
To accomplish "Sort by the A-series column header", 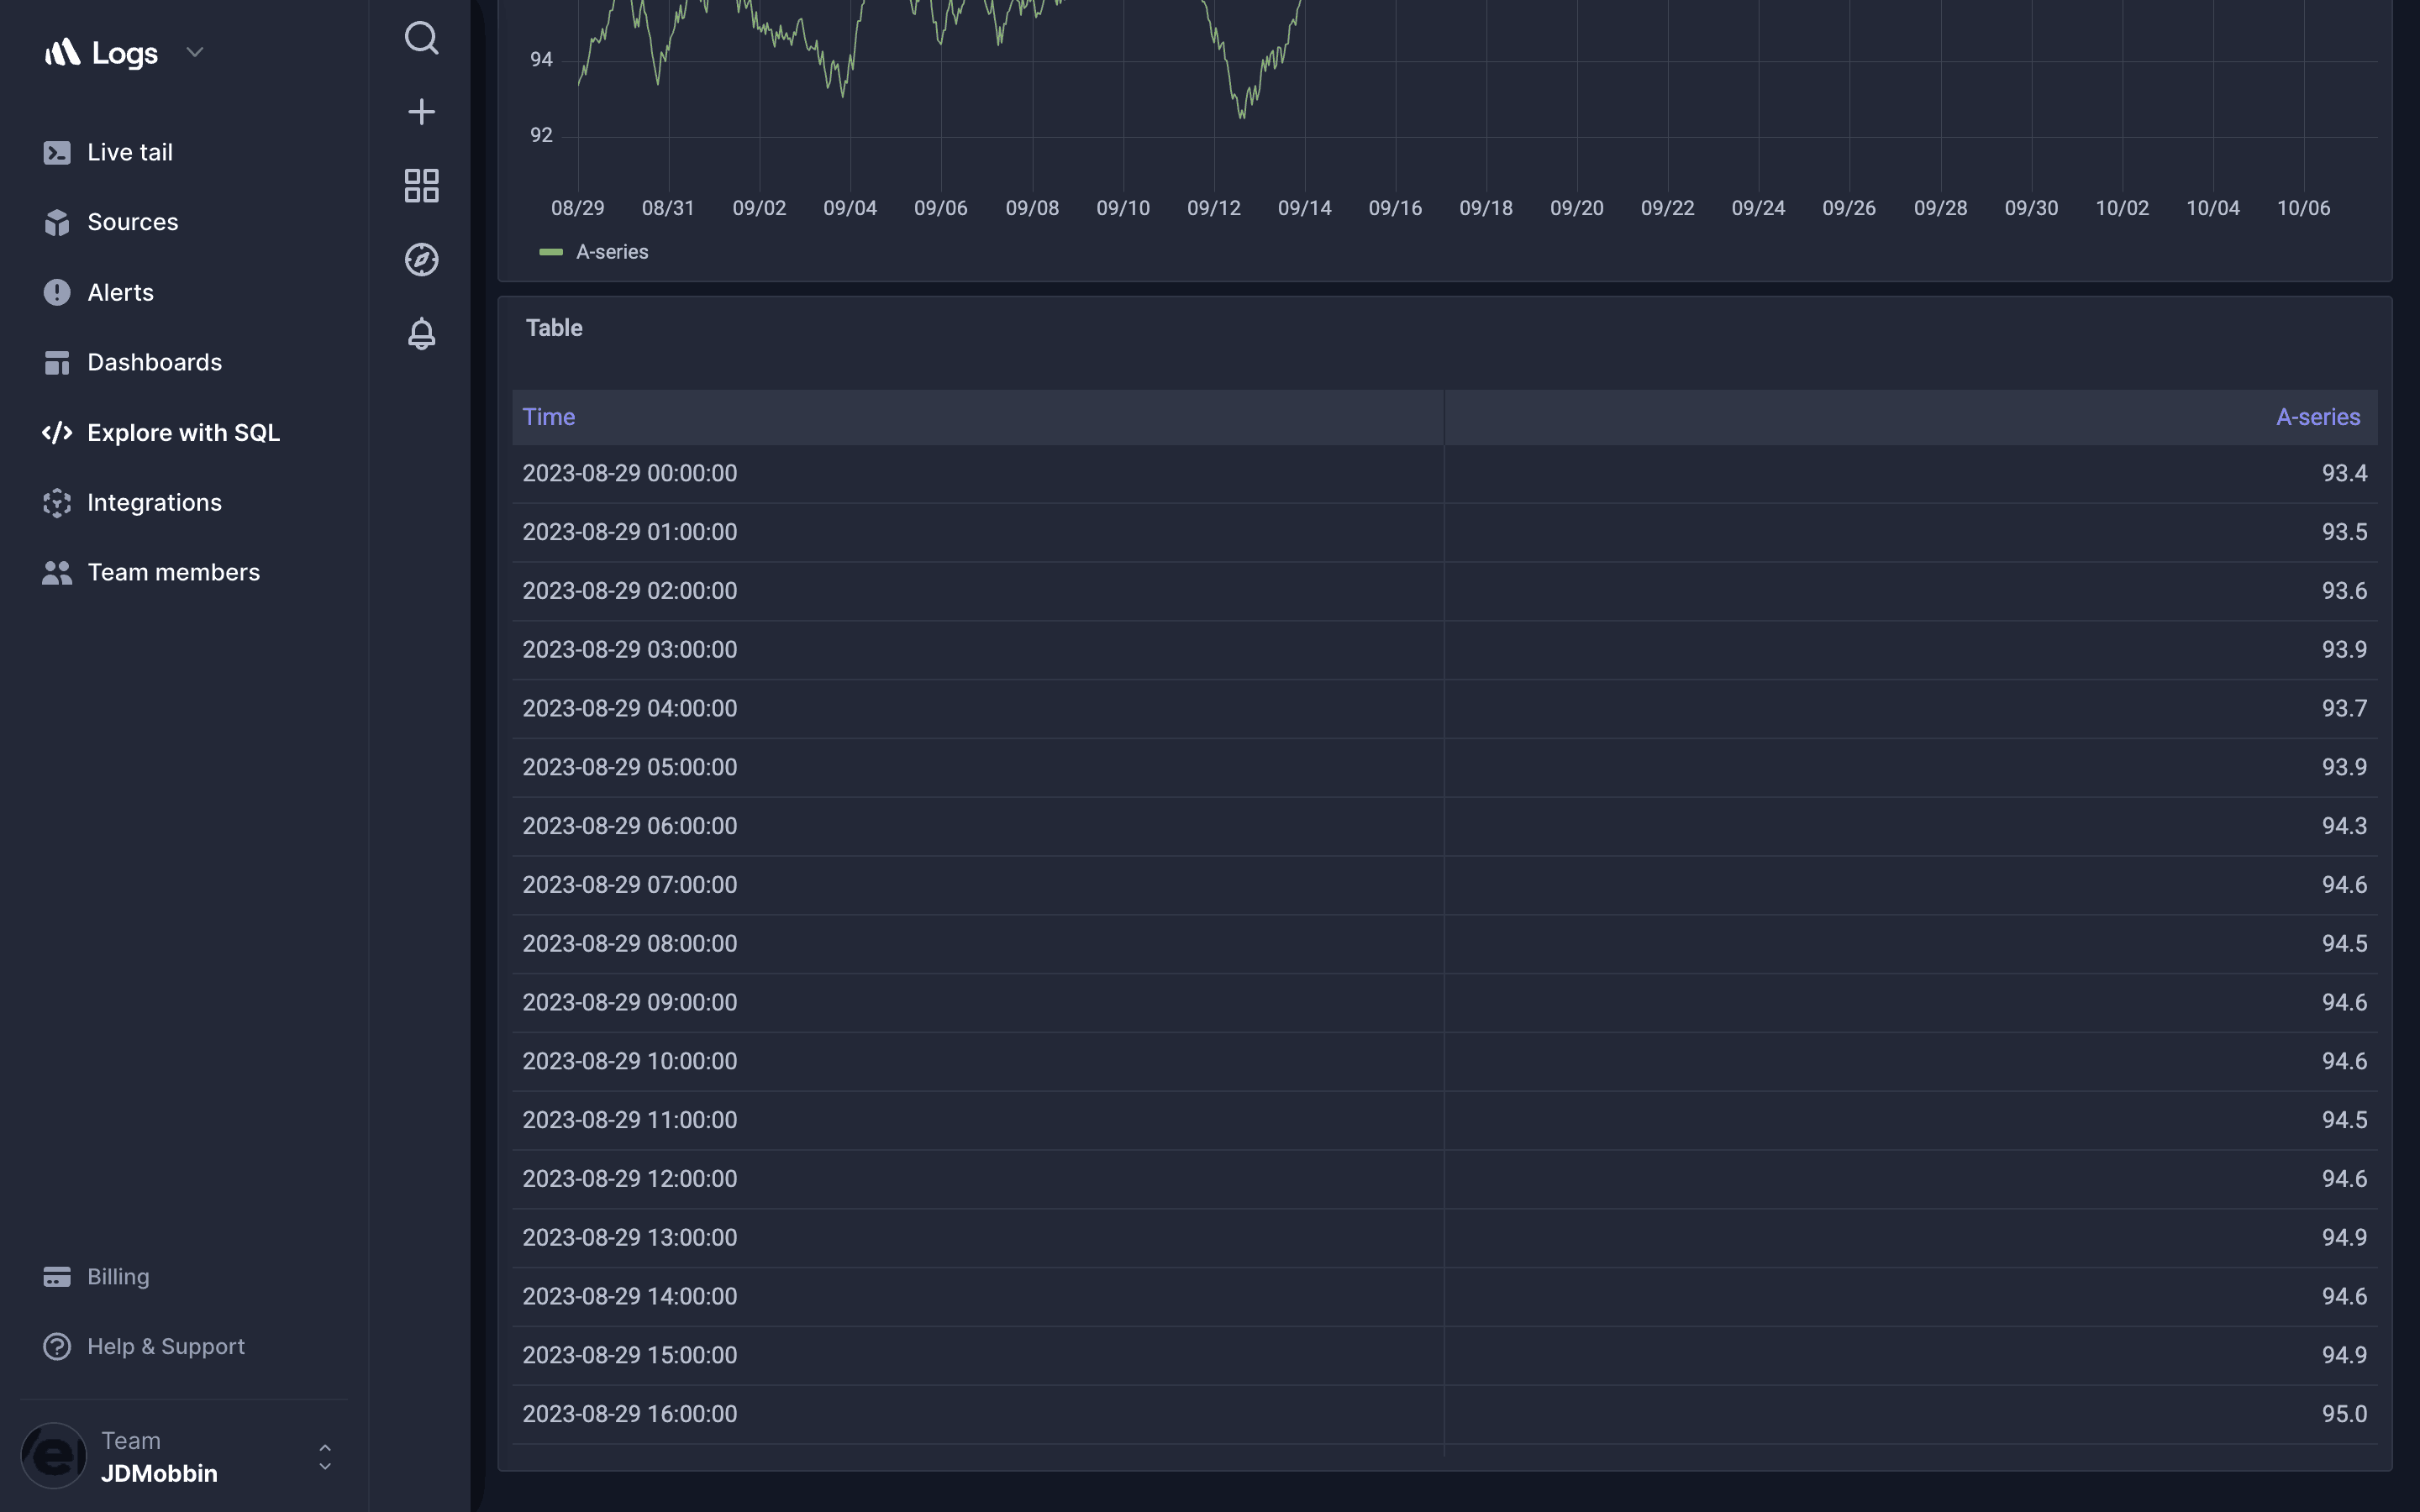I will pyautogui.click(x=2317, y=417).
